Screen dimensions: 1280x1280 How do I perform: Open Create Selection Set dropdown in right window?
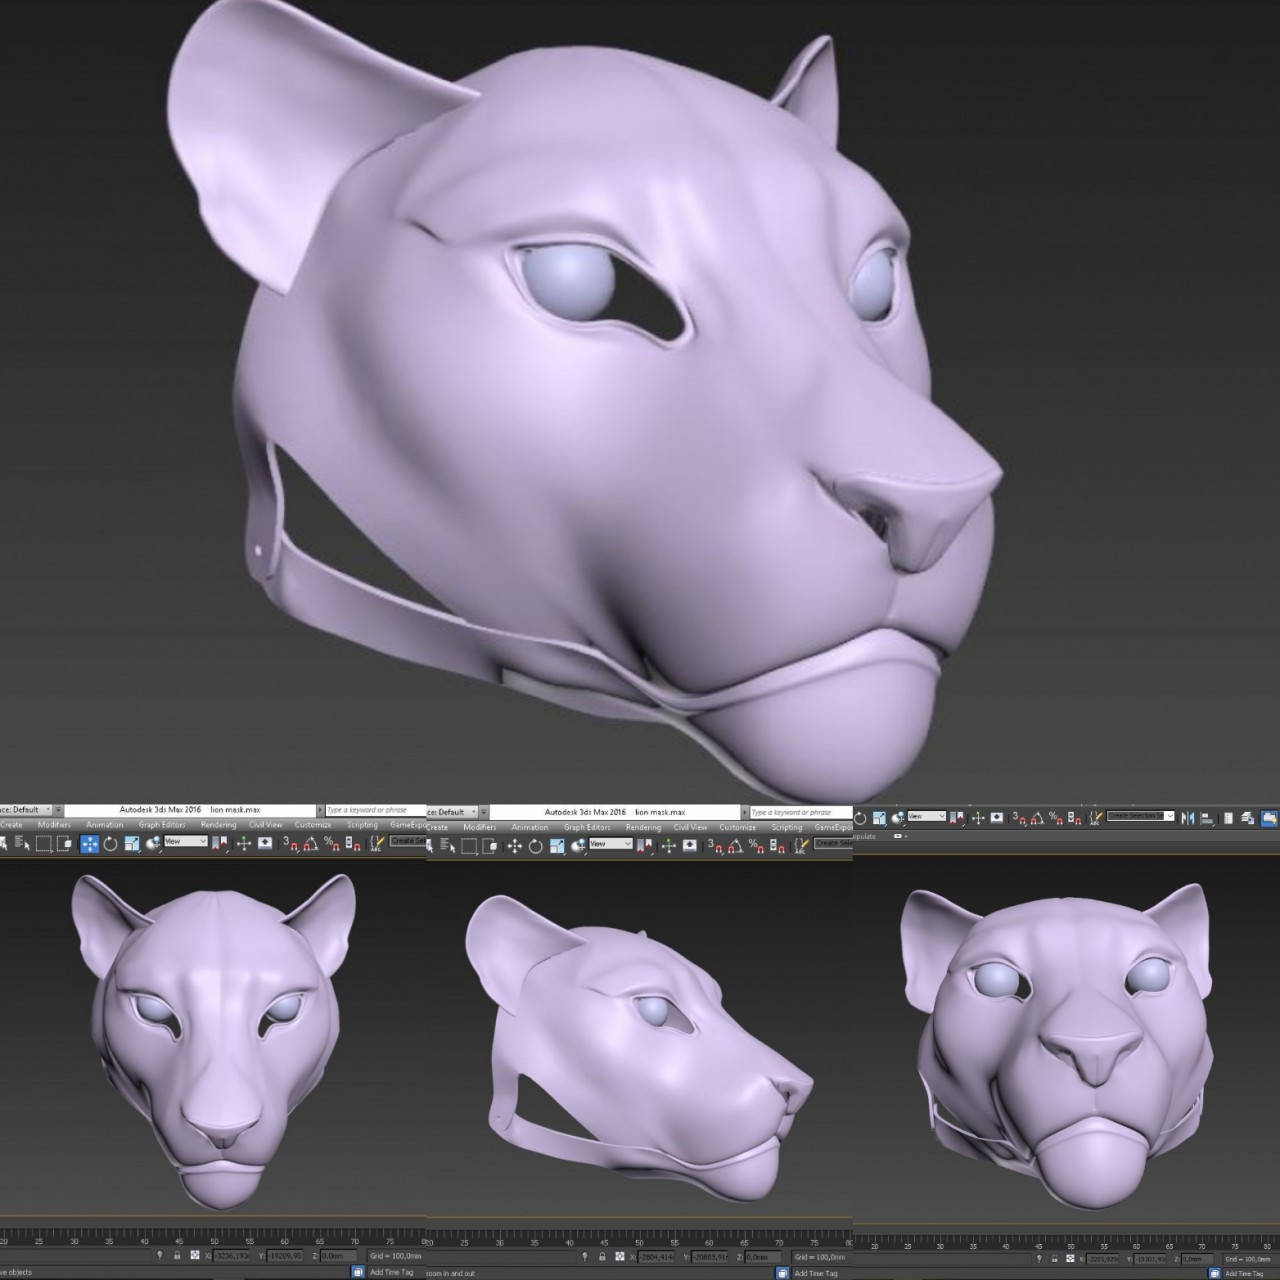coord(1140,816)
